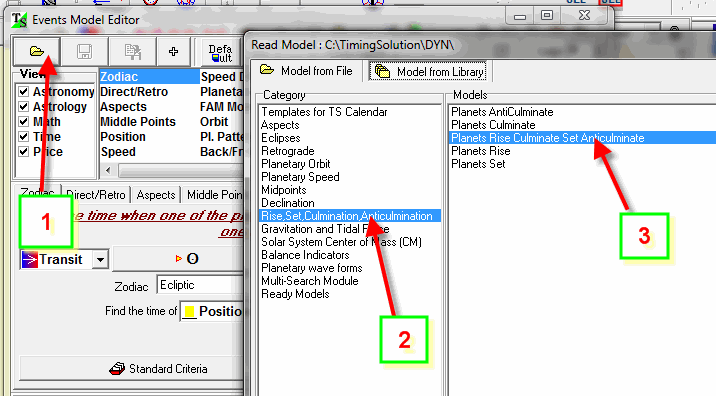Screen dimensions: 716x396
Task: Click the Default toolbar button
Action: (x=220, y=53)
